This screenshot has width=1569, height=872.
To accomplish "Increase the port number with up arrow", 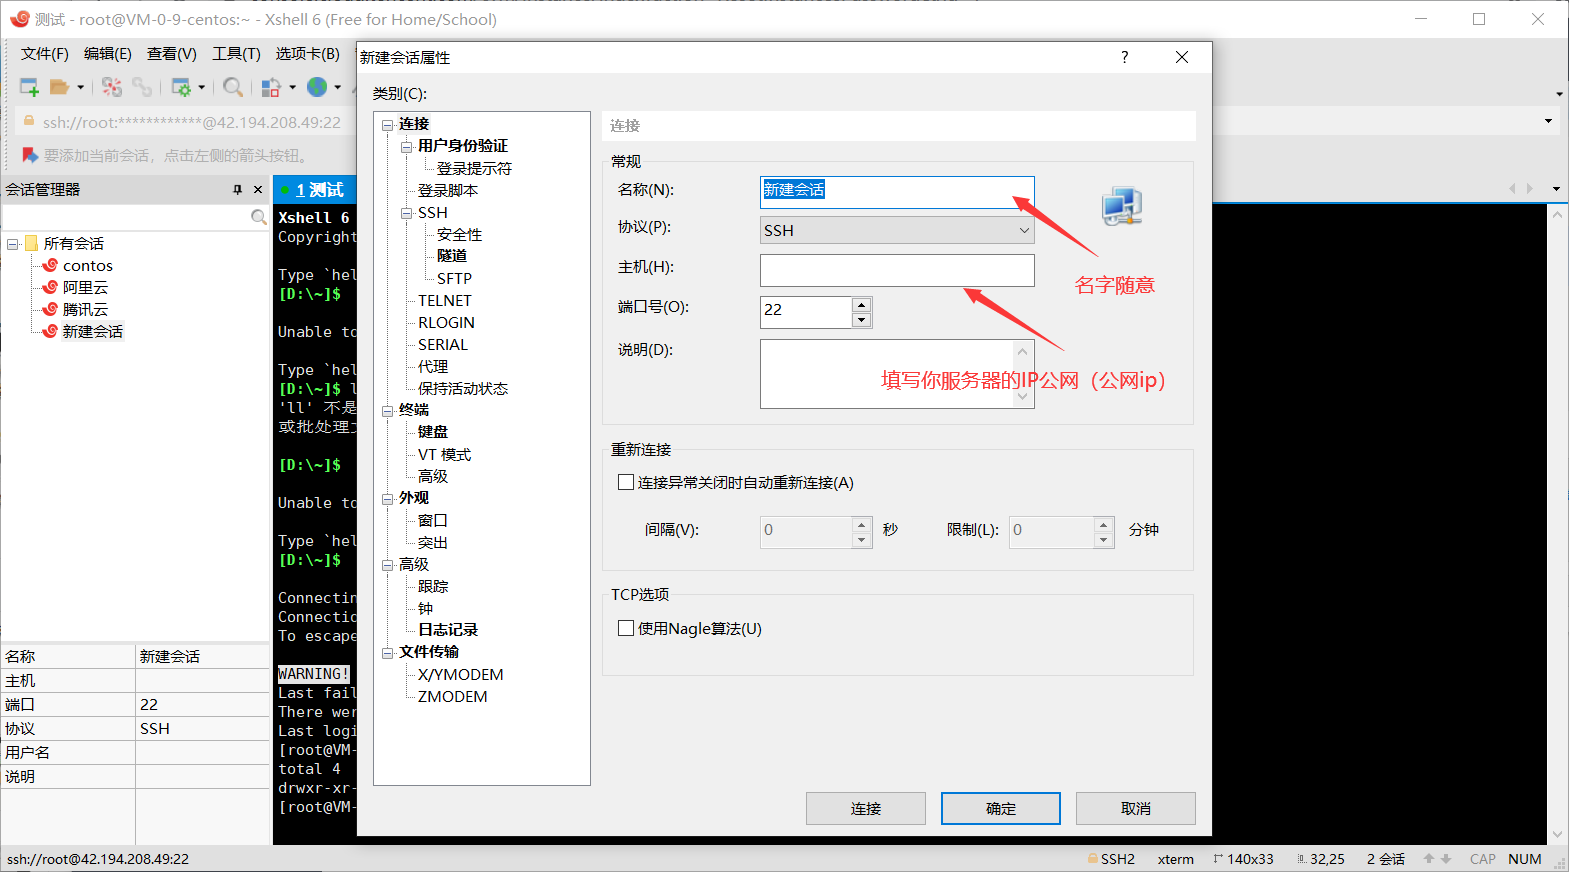I will [x=861, y=304].
